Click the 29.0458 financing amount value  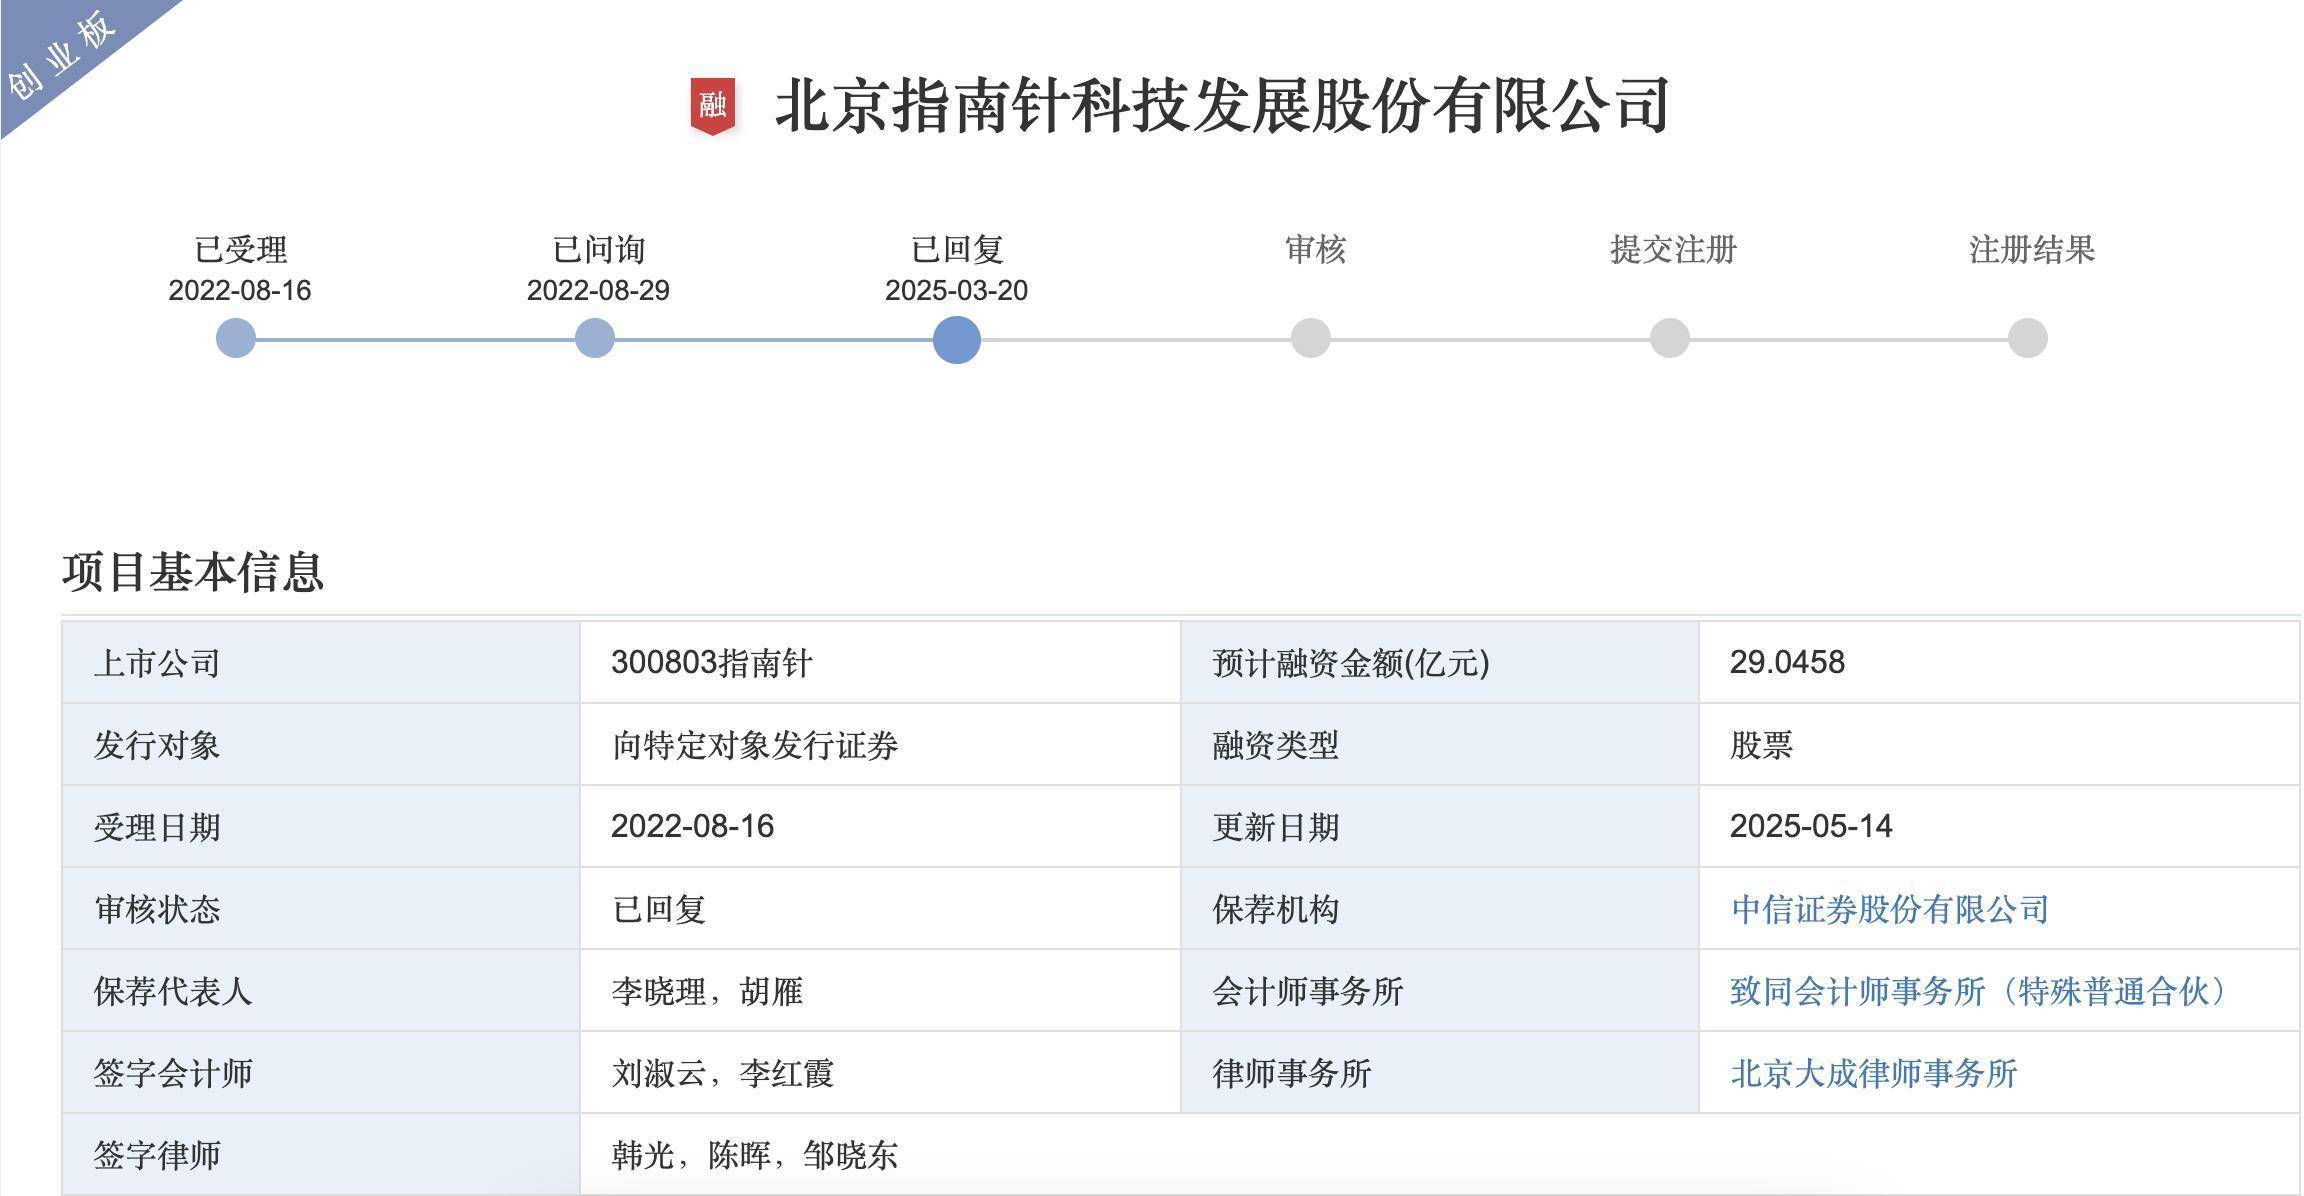1787,662
